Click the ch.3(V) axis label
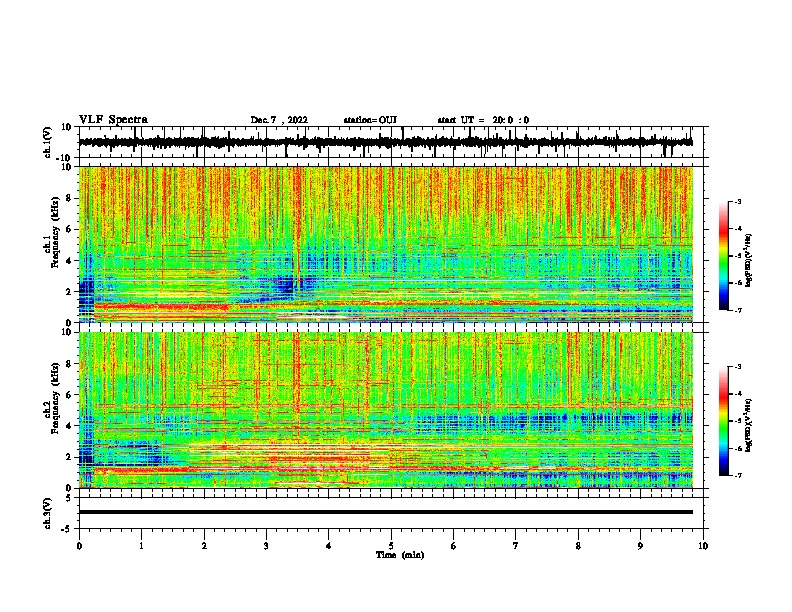This screenshot has height=612, width=792. (48, 513)
